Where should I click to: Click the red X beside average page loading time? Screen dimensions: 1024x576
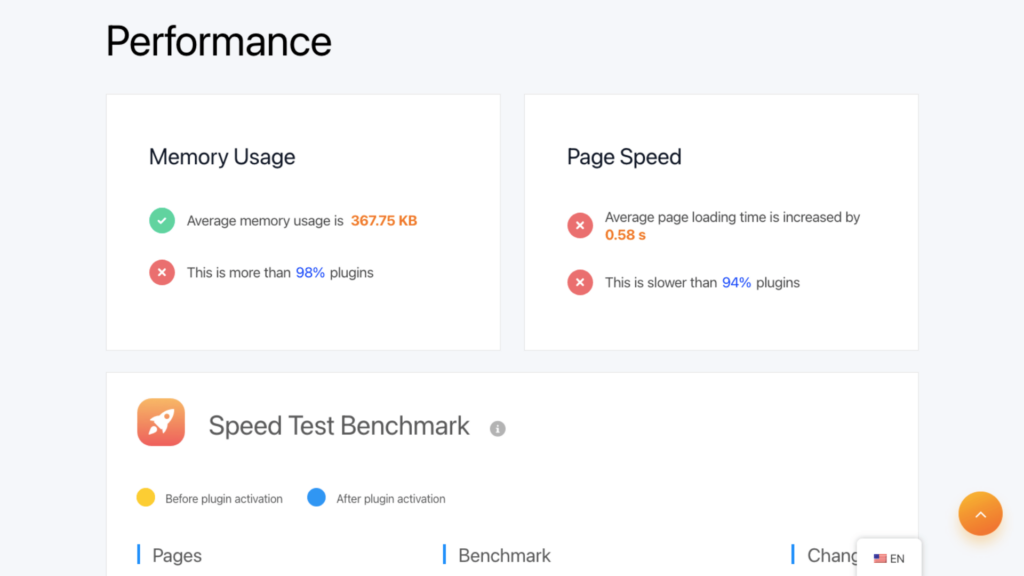pyautogui.click(x=580, y=225)
